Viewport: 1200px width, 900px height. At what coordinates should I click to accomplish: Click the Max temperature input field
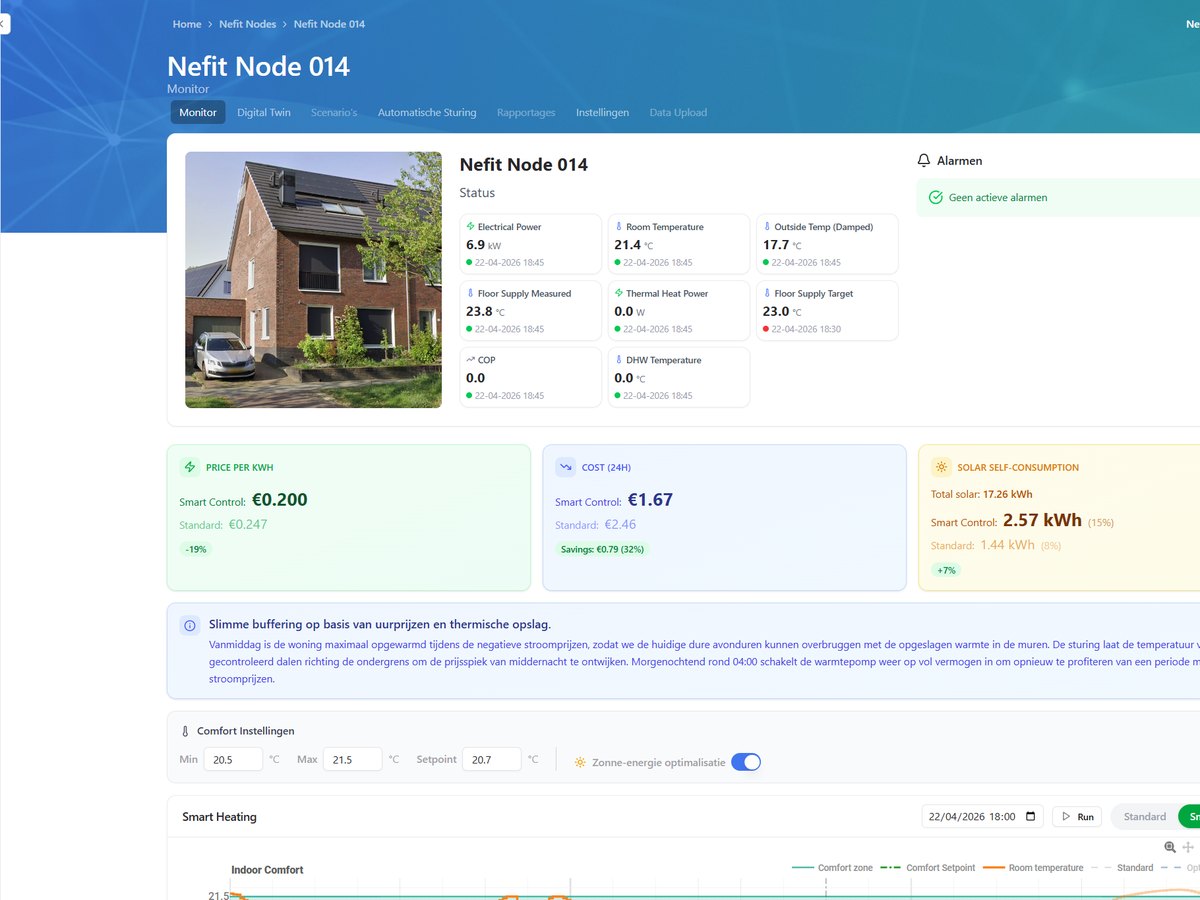(x=352, y=759)
